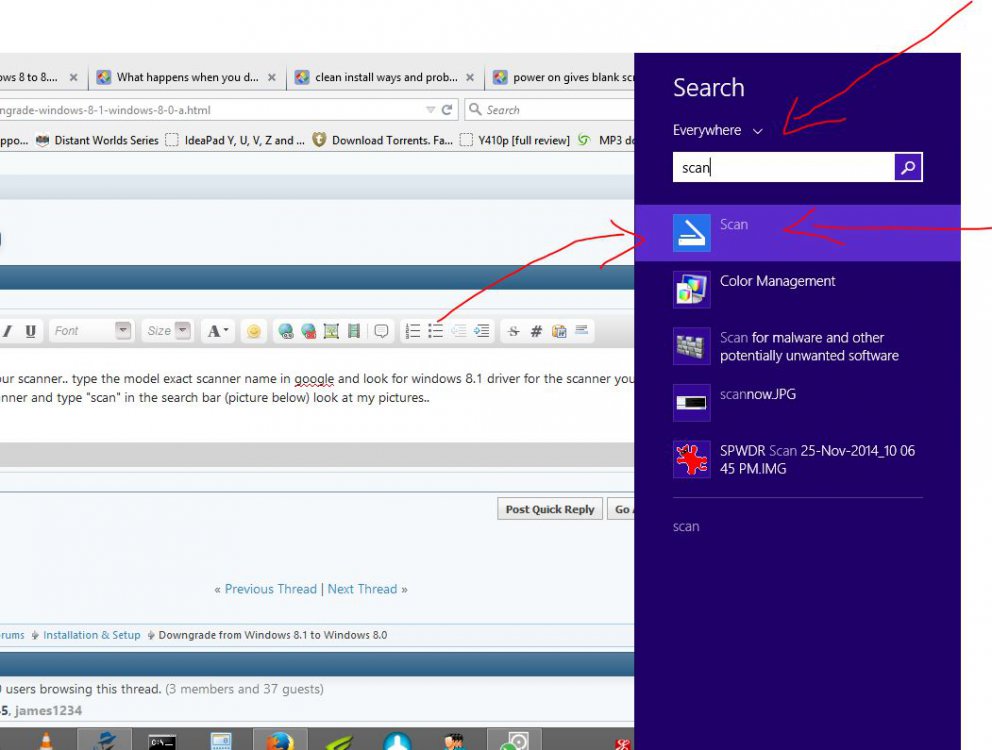
Task: Apply strikethrough text formatting
Action: 513,331
